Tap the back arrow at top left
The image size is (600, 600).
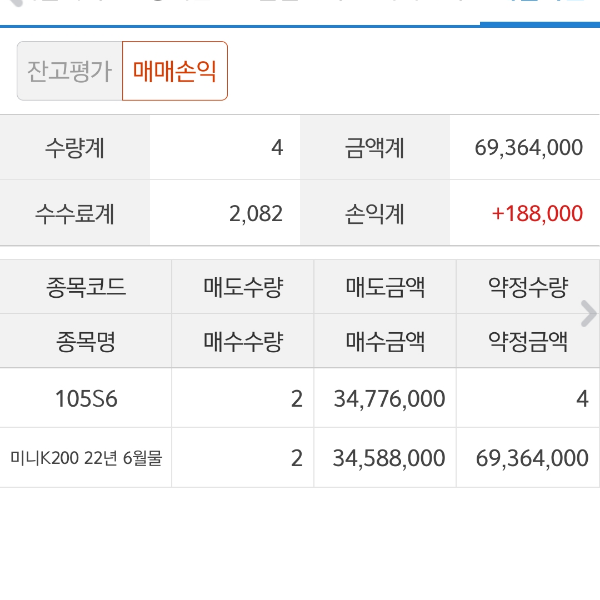coord(12,5)
